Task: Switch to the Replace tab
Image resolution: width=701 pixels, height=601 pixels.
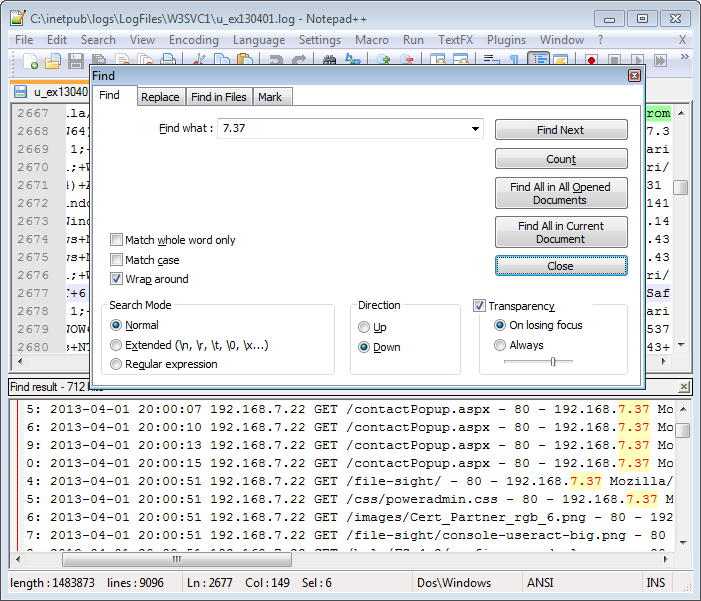Action: (160, 97)
